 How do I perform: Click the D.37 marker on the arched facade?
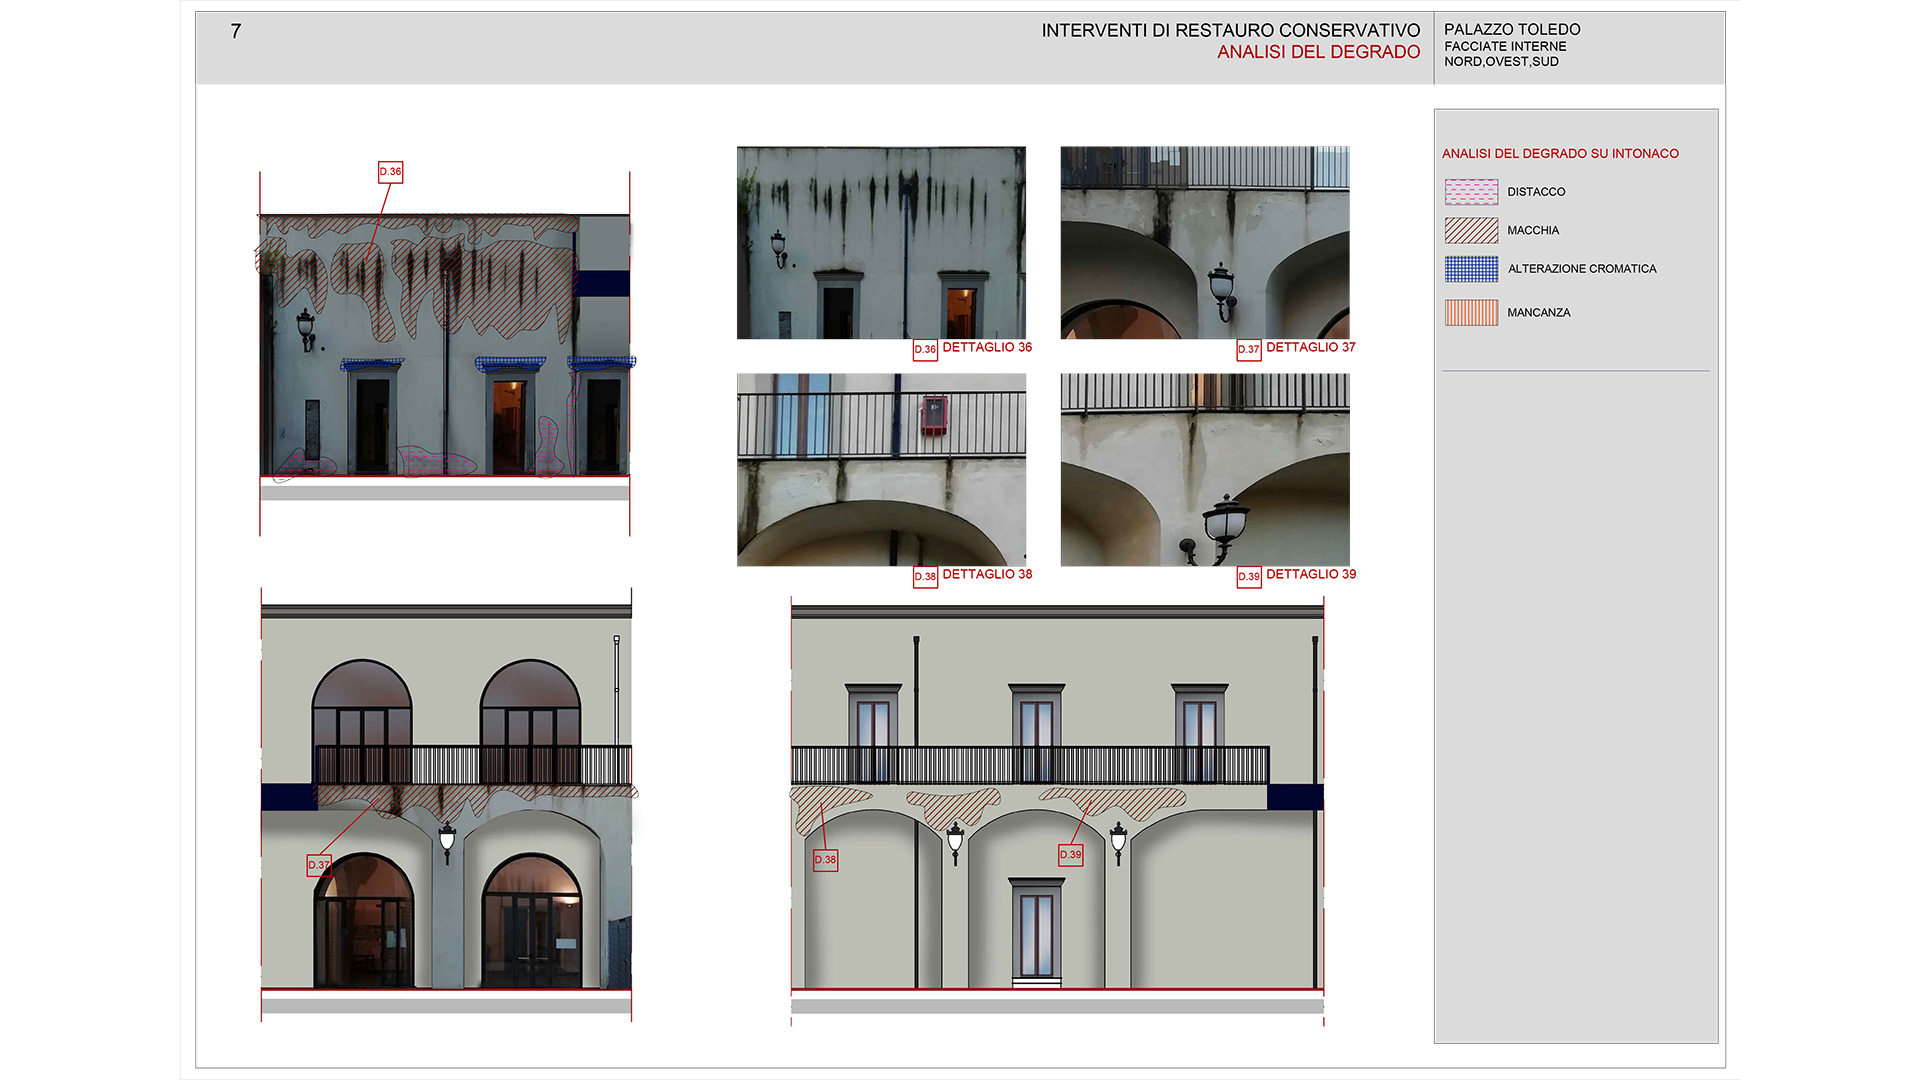(318, 865)
